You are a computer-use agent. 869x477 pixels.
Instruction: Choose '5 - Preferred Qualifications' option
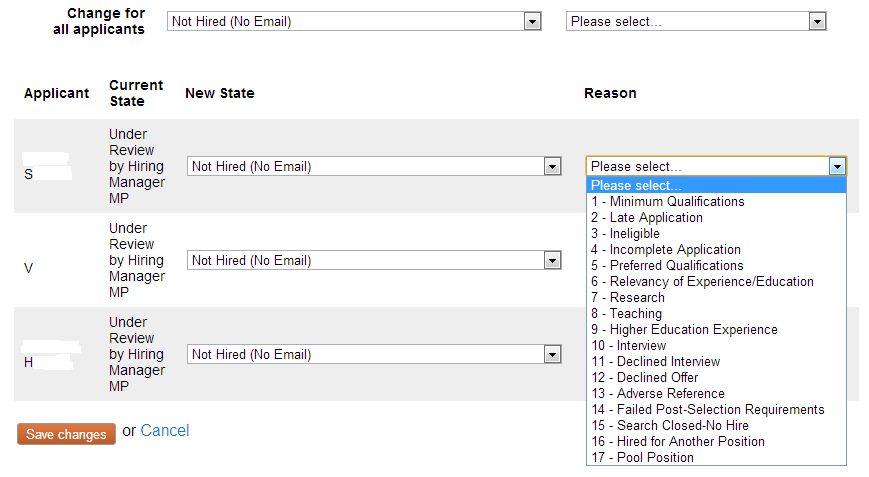coord(667,266)
